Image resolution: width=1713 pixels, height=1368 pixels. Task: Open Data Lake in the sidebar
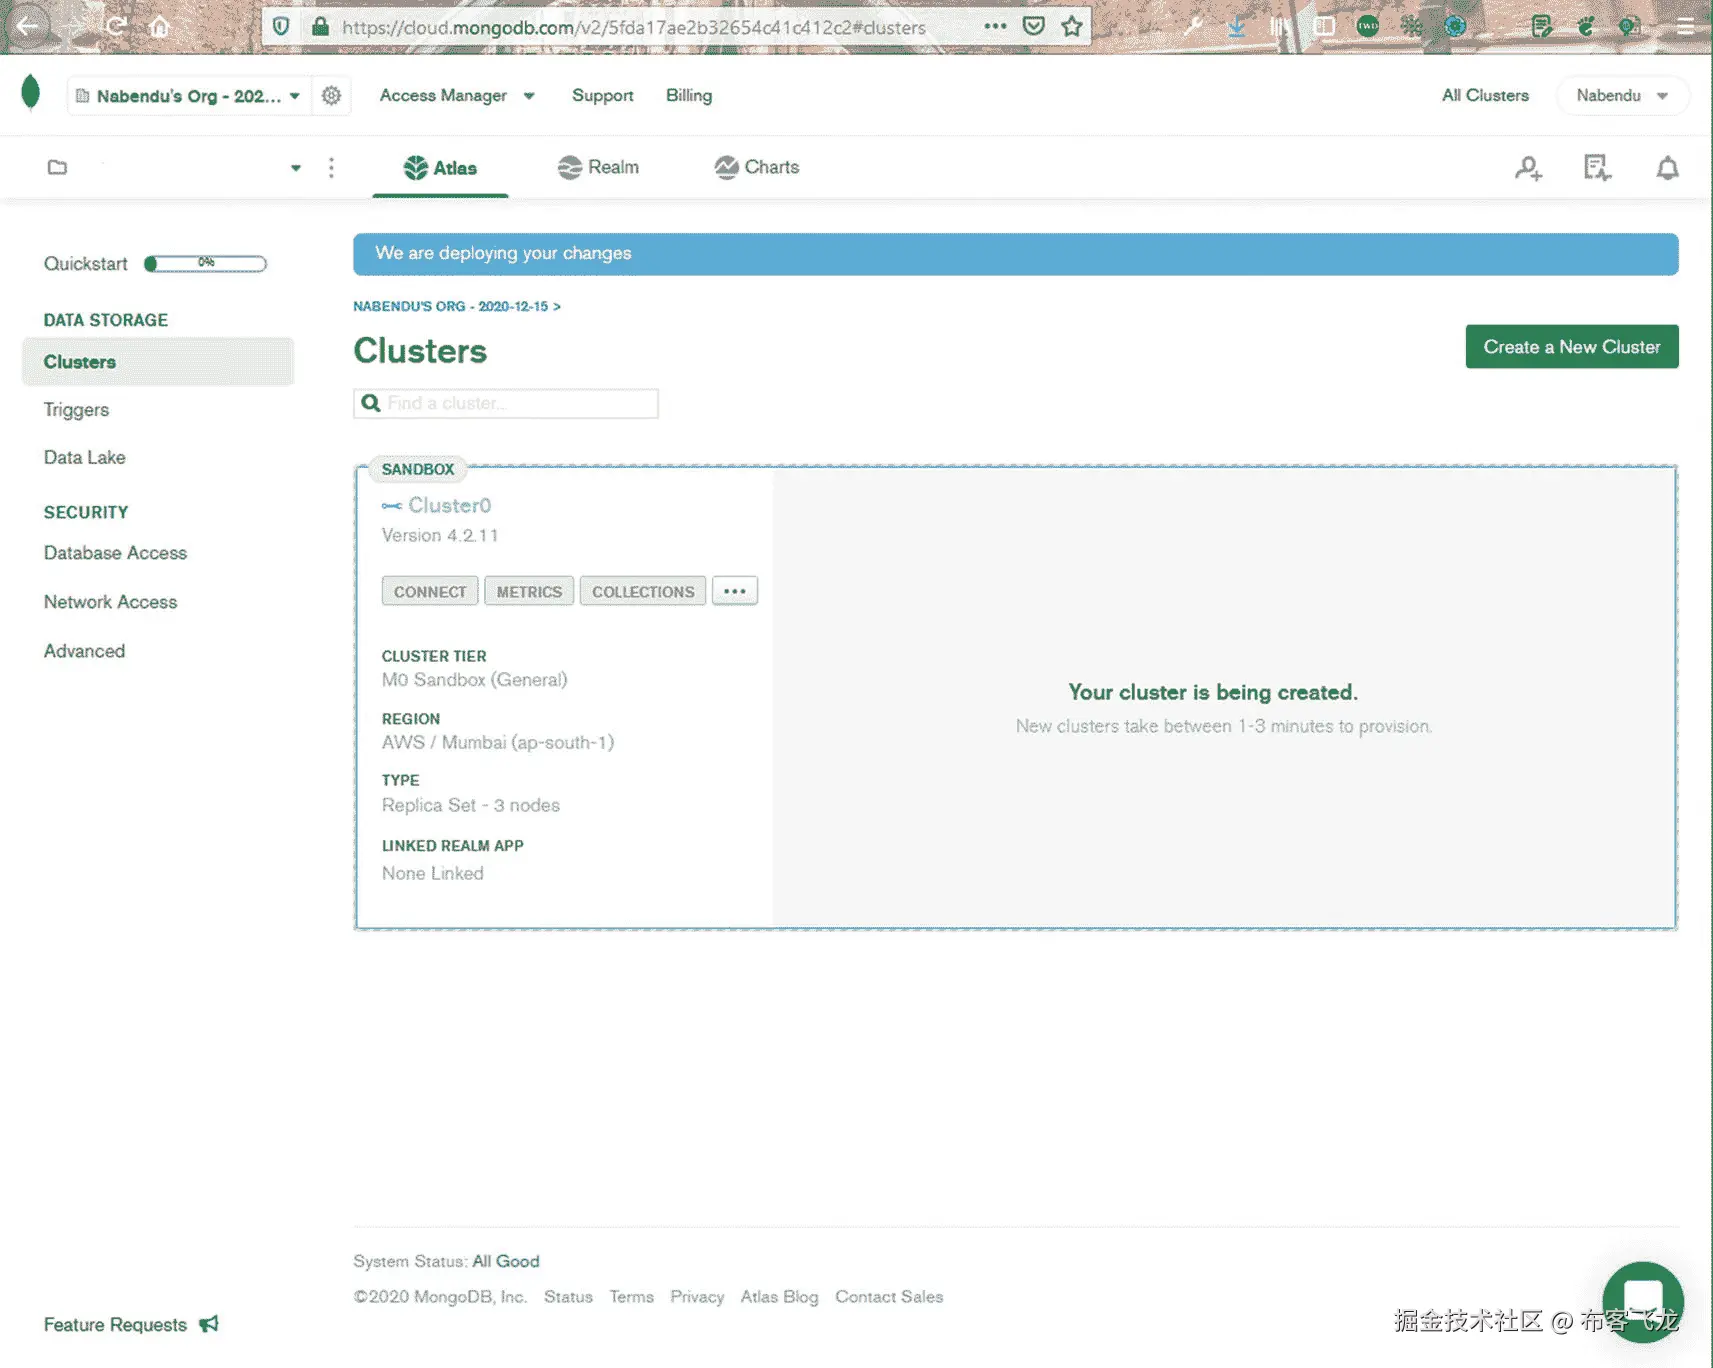coord(85,457)
